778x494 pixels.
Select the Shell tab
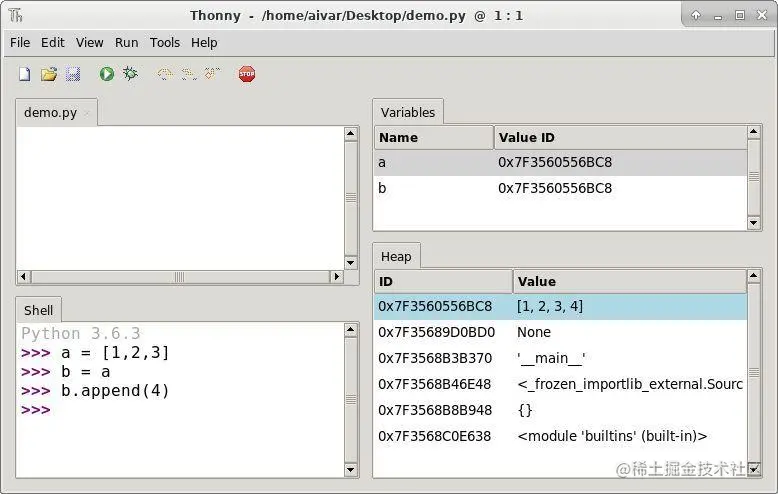[38, 310]
